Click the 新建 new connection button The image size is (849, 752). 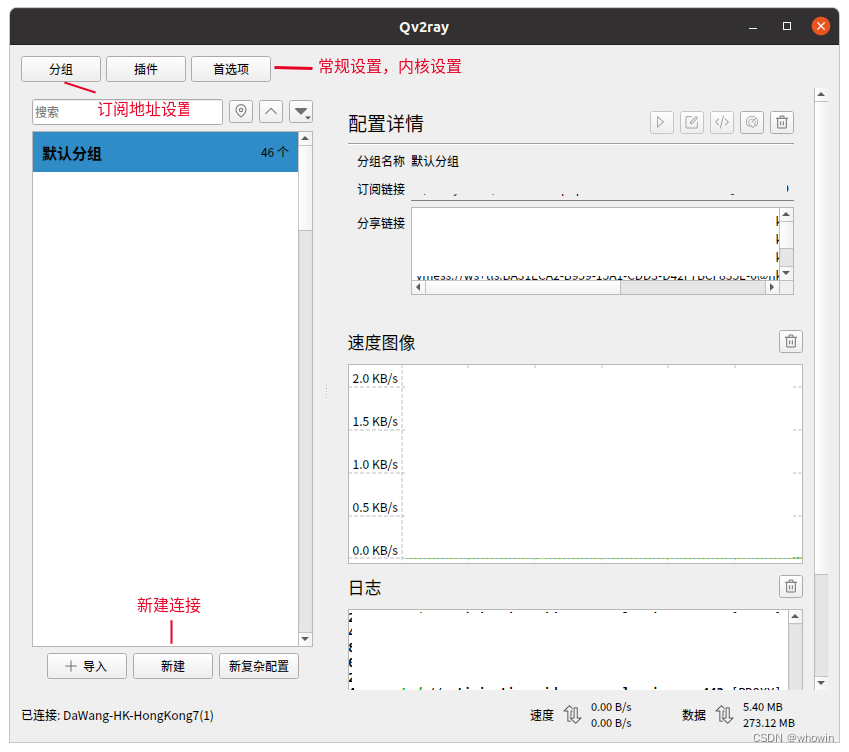tap(173, 666)
